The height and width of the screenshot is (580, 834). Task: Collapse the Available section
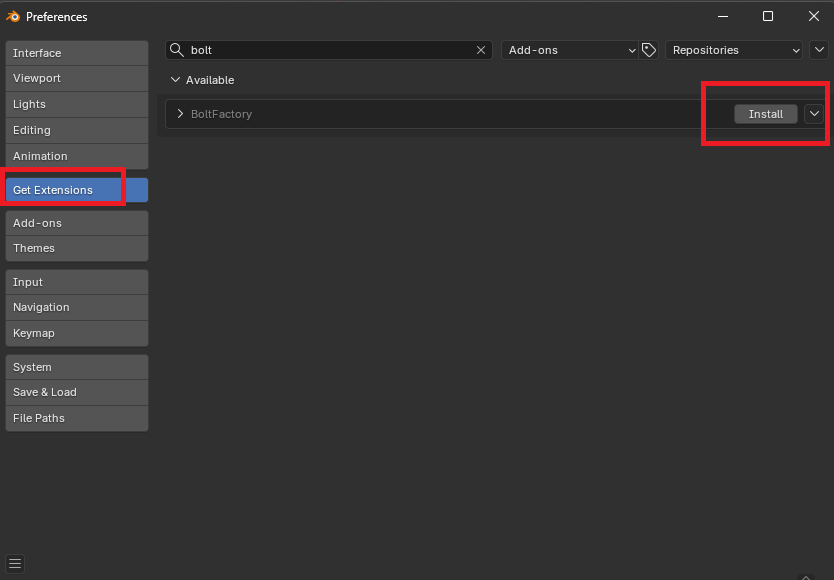click(x=176, y=80)
